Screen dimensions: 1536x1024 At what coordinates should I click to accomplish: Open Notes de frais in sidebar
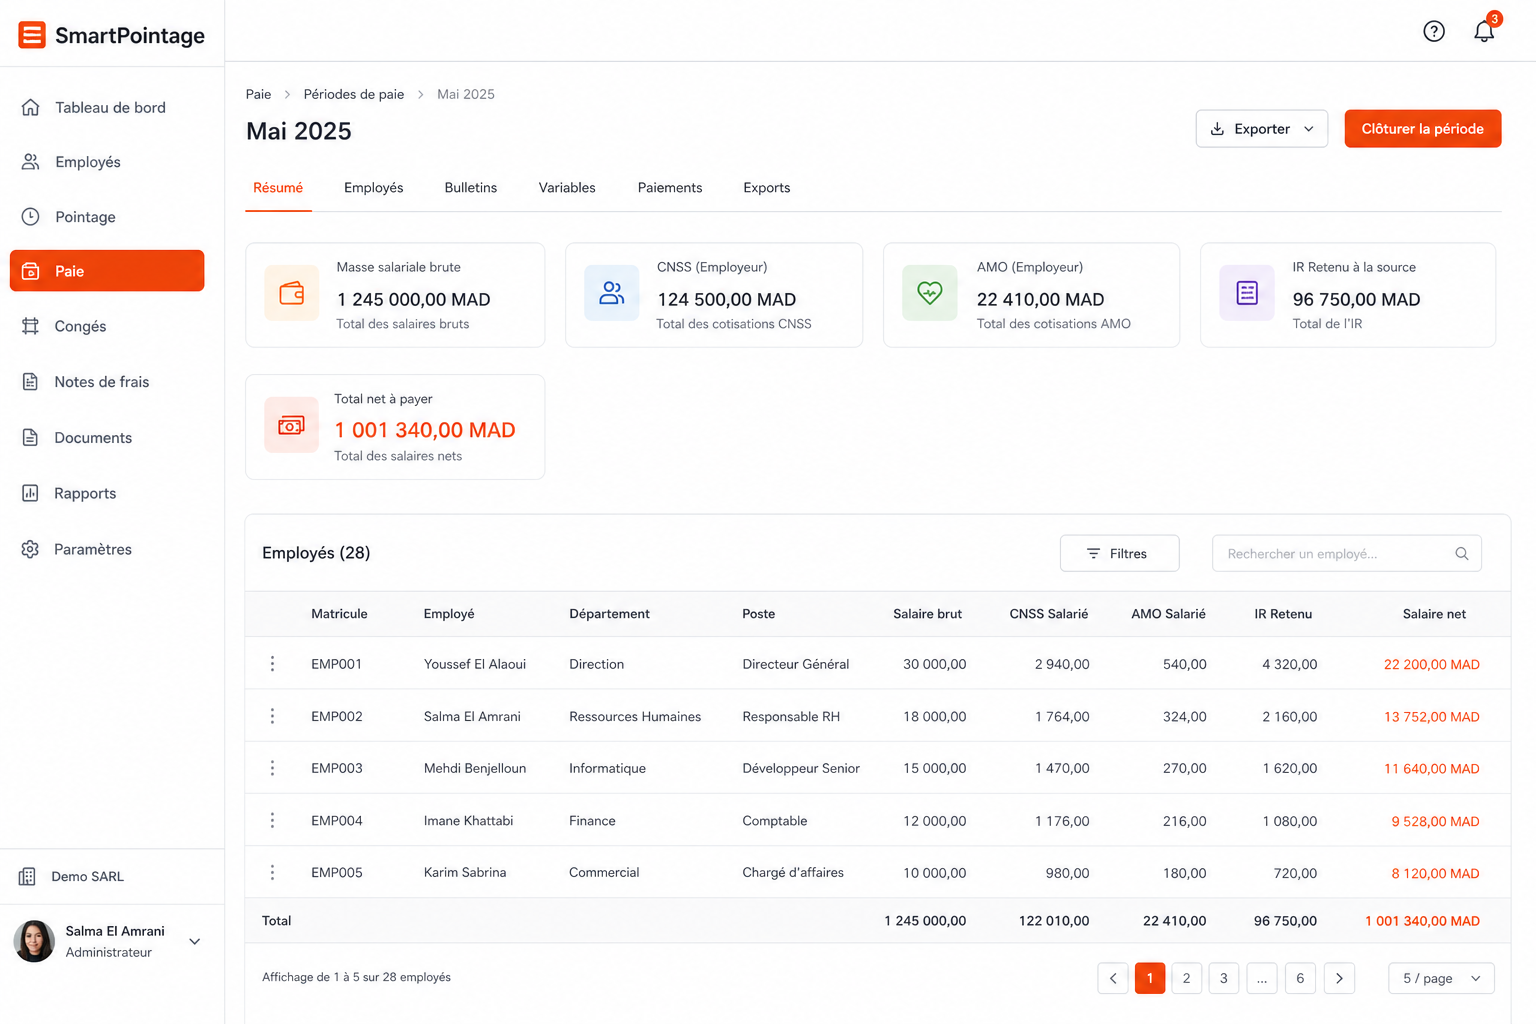pos(107,381)
